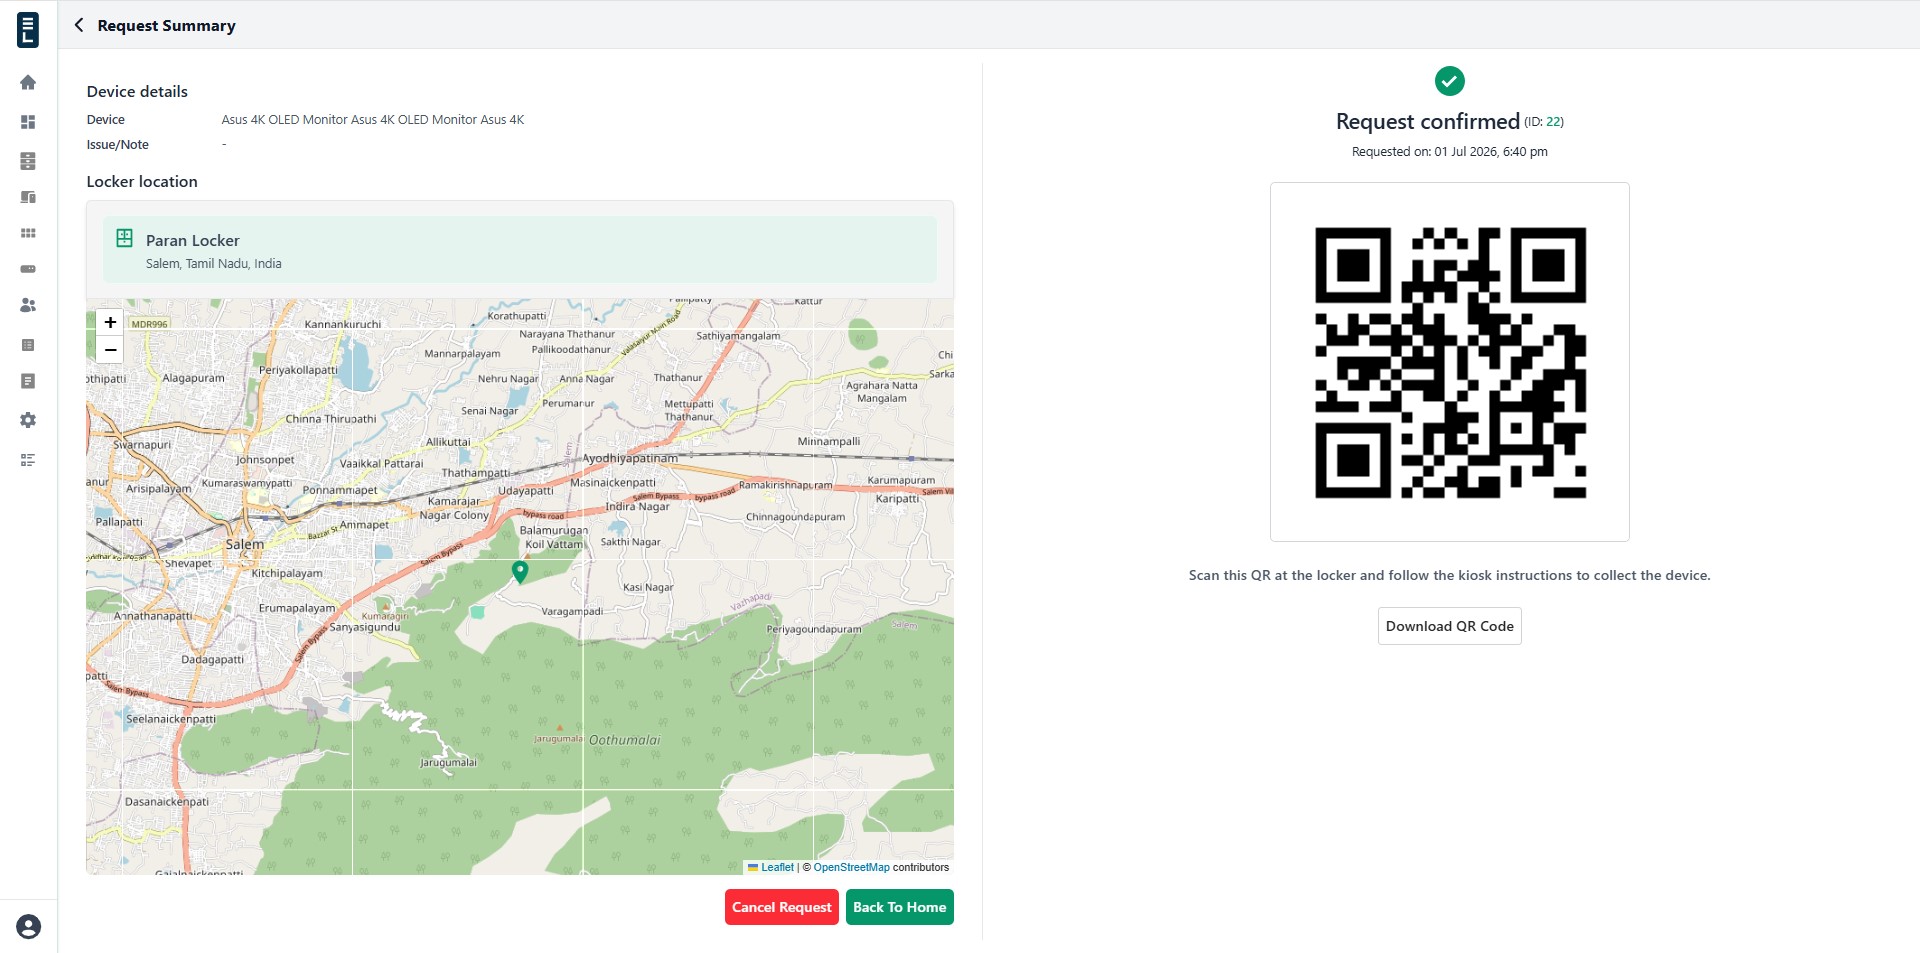Click the "Salem, Tamil Nadu, India" address
This screenshot has width=1920, height=953.
214,264
